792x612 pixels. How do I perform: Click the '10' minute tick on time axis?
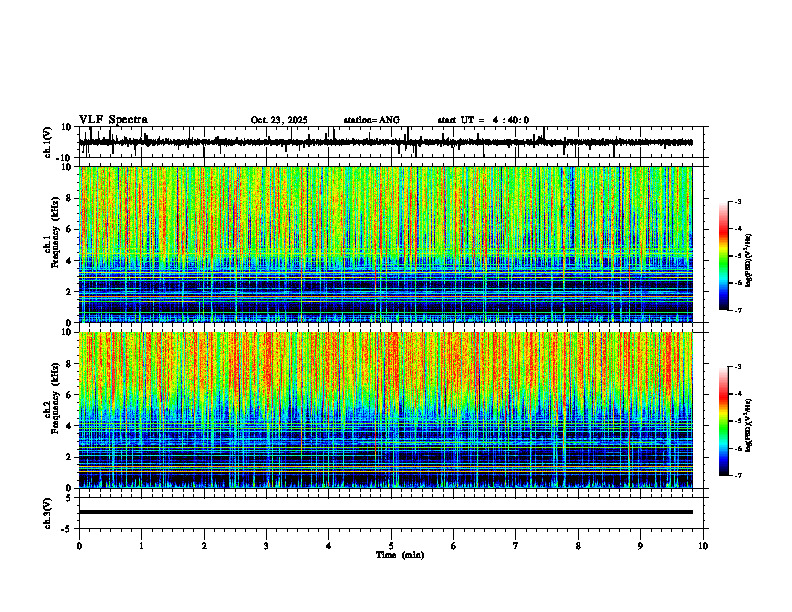[703, 546]
